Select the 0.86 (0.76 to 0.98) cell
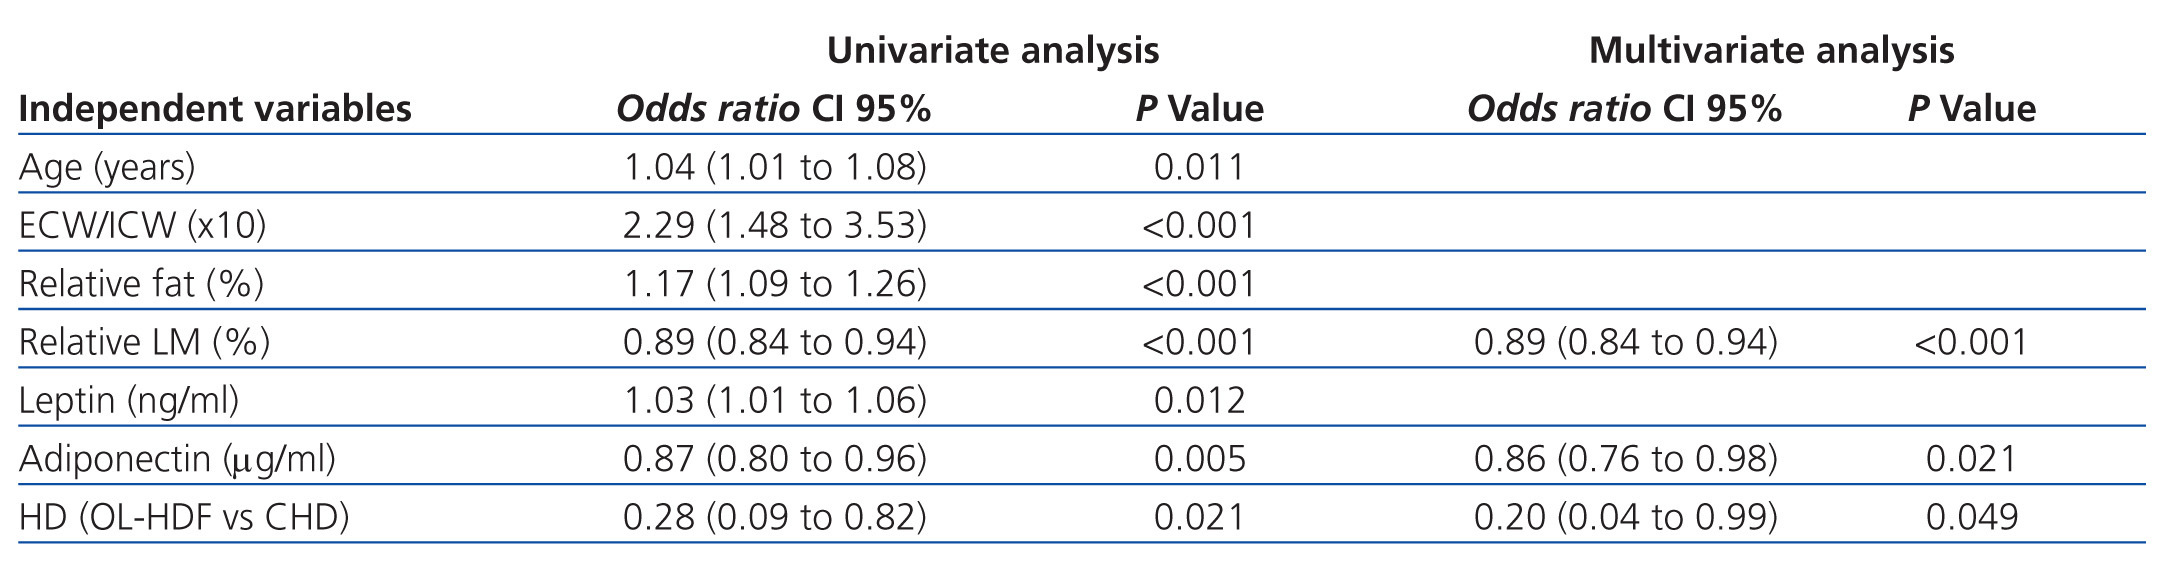Image resolution: width=2160 pixels, height=571 pixels. click(1625, 459)
